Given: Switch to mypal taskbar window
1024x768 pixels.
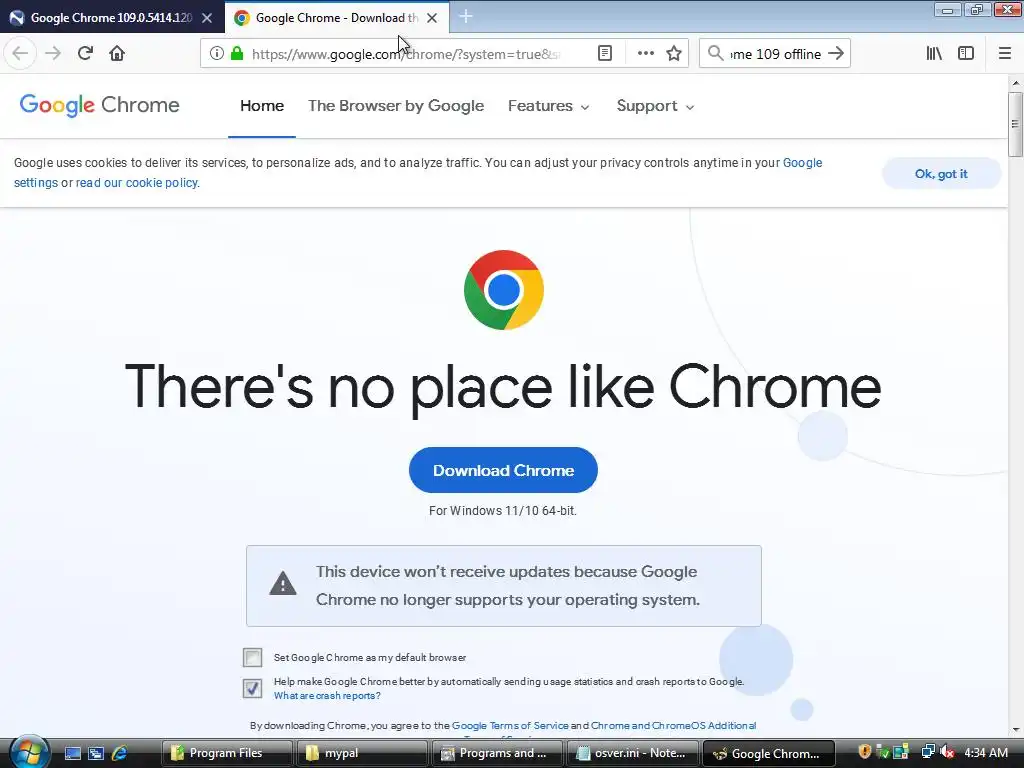Looking at the screenshot, I should point(362,753).
